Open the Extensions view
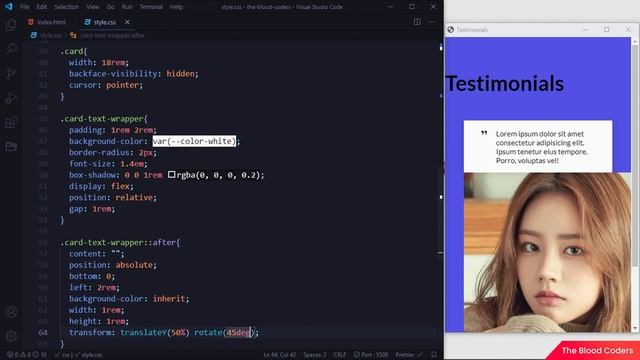 point(11,122)
